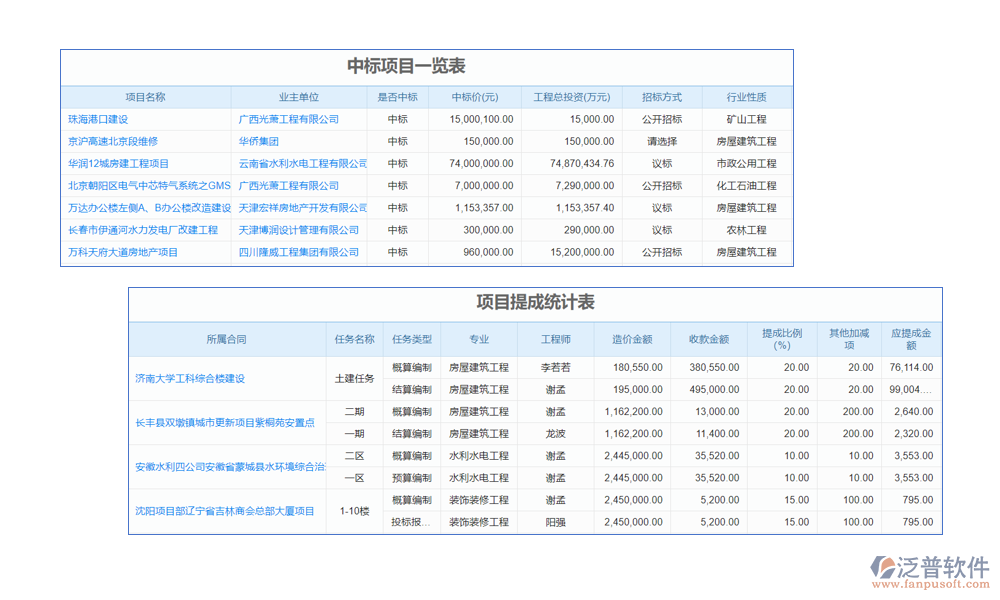
Task: Open the 京沪高速北京段维修 project link
Action: pyautogui.click(x=113, y=141)
